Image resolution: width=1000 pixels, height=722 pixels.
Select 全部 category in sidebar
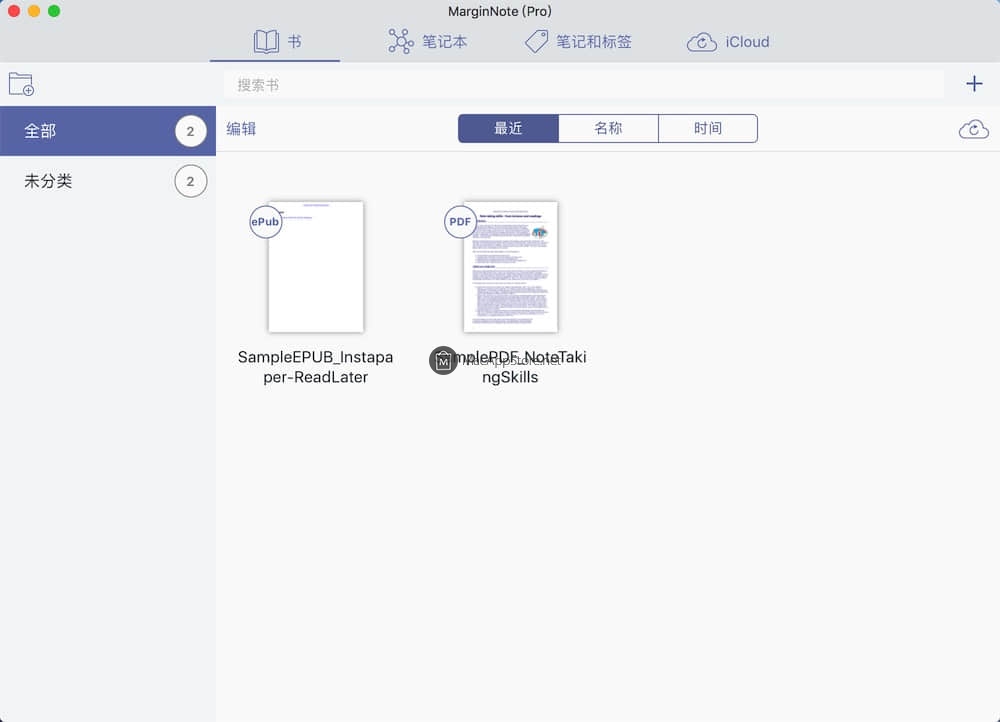90,131
